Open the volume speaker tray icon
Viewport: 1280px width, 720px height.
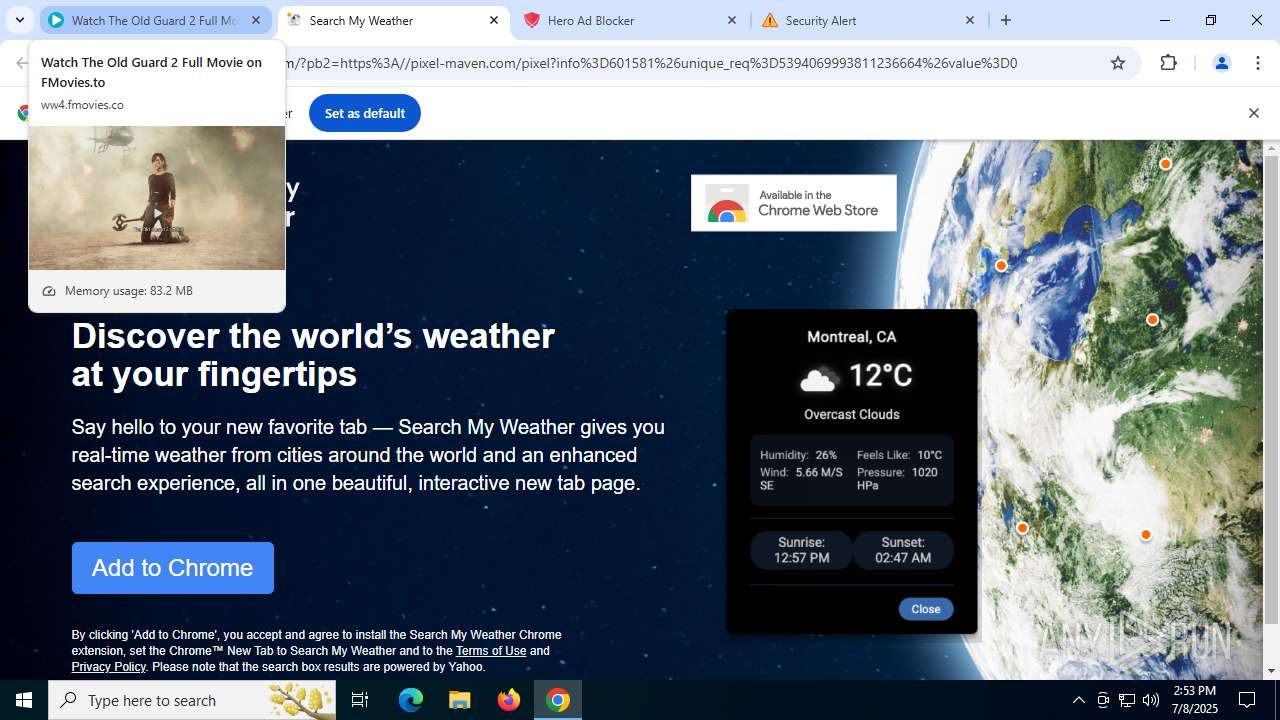tap(1151, 700)
